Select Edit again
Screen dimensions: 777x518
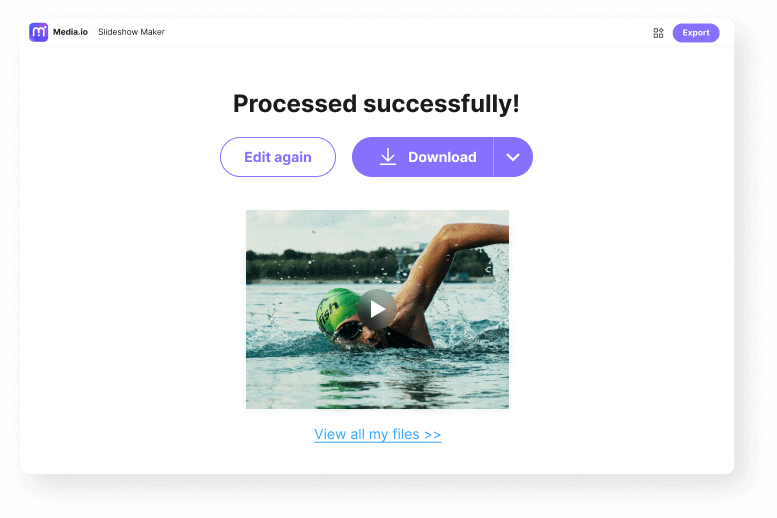pos(278,157)
